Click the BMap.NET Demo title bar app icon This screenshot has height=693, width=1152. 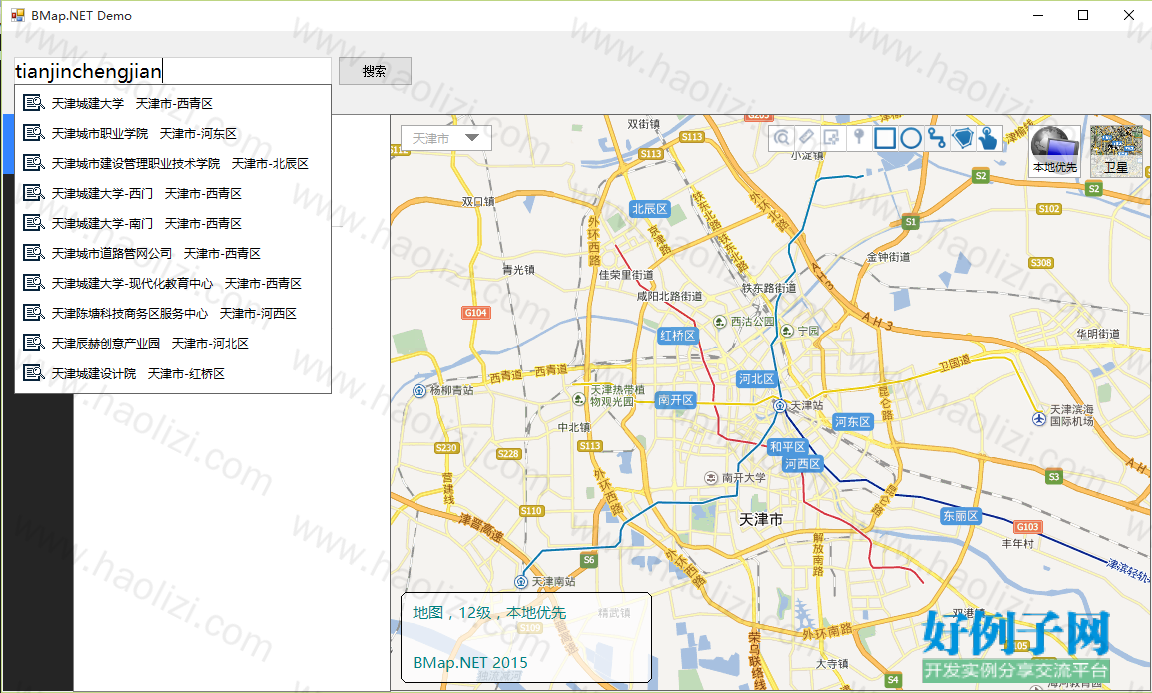click(18, 15)
